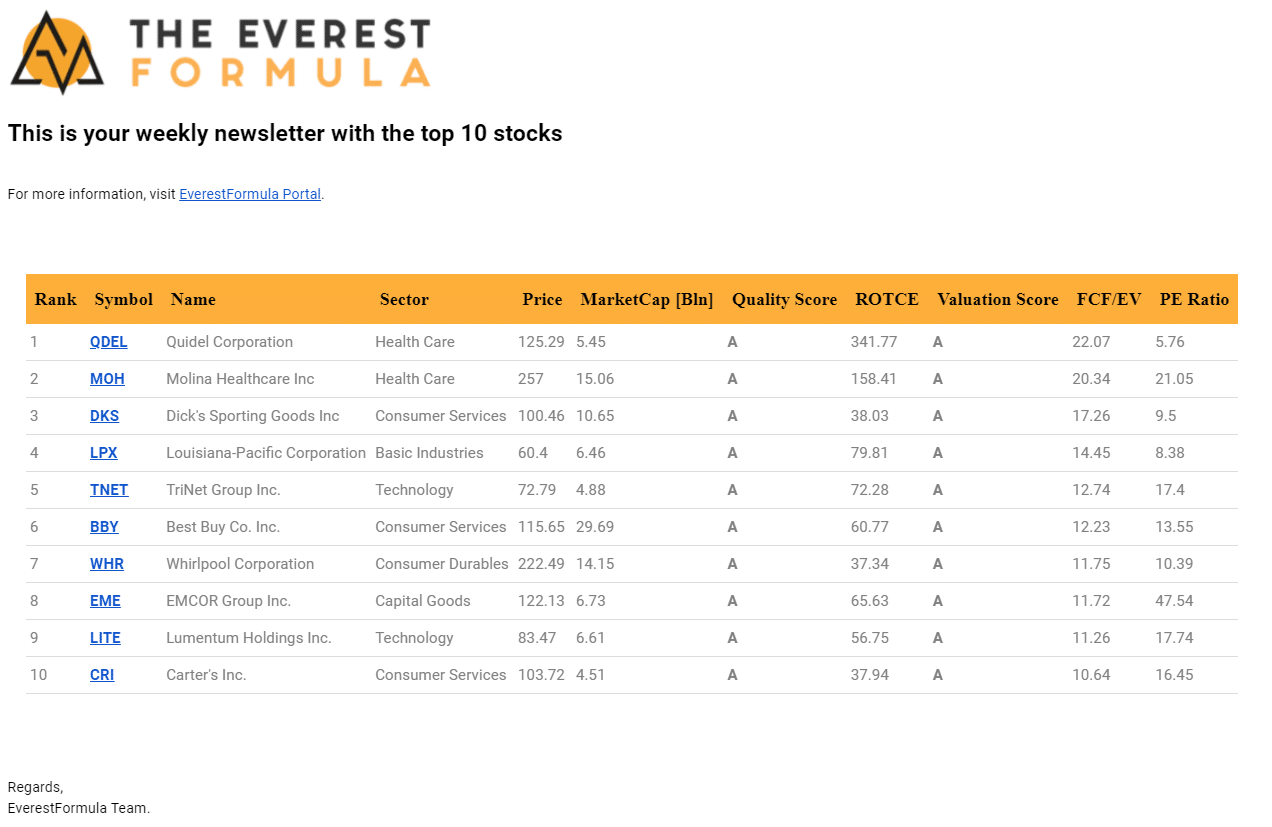Click the FCF/EV column header
This screenshot has width=1272, height=827.
pyautogui.click(x=1109, y=300)
